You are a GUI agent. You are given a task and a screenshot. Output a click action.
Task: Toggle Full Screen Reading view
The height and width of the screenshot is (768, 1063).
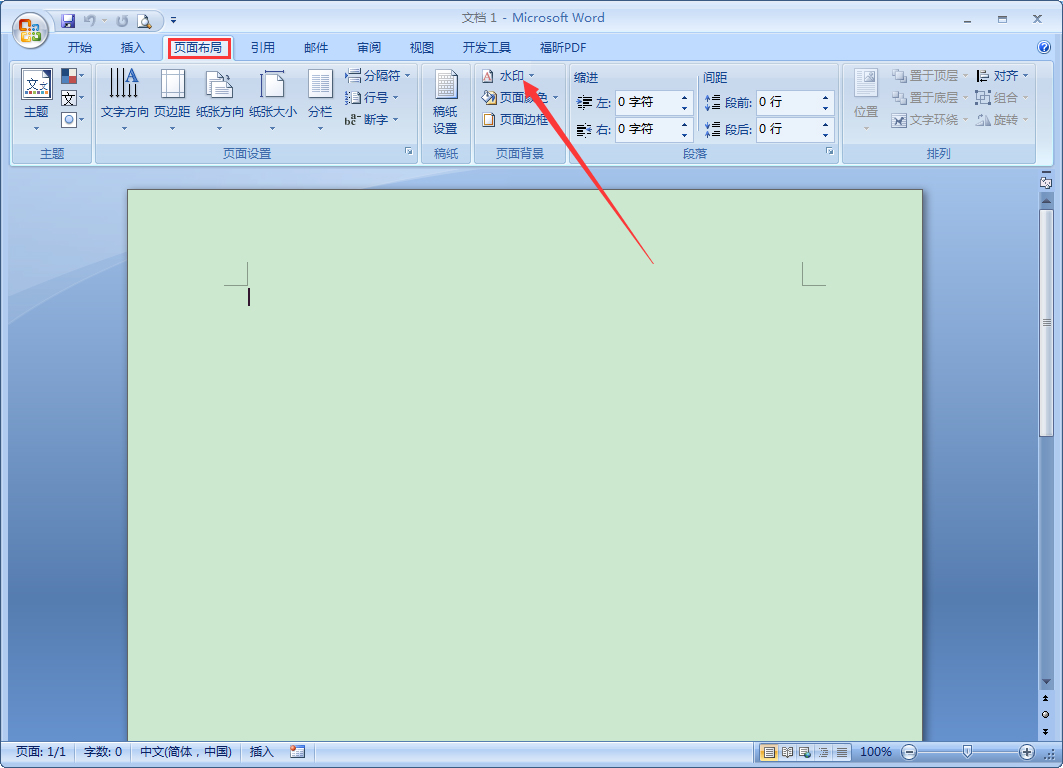click(x=785, y=751)
